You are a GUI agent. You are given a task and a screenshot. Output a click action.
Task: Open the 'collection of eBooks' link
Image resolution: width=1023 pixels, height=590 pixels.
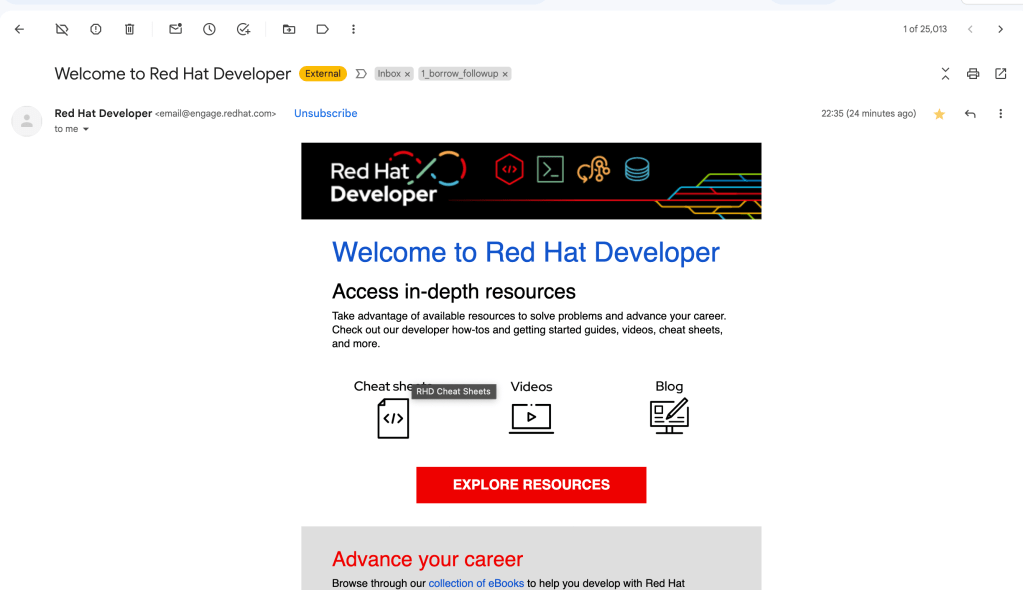pos(476,583)
